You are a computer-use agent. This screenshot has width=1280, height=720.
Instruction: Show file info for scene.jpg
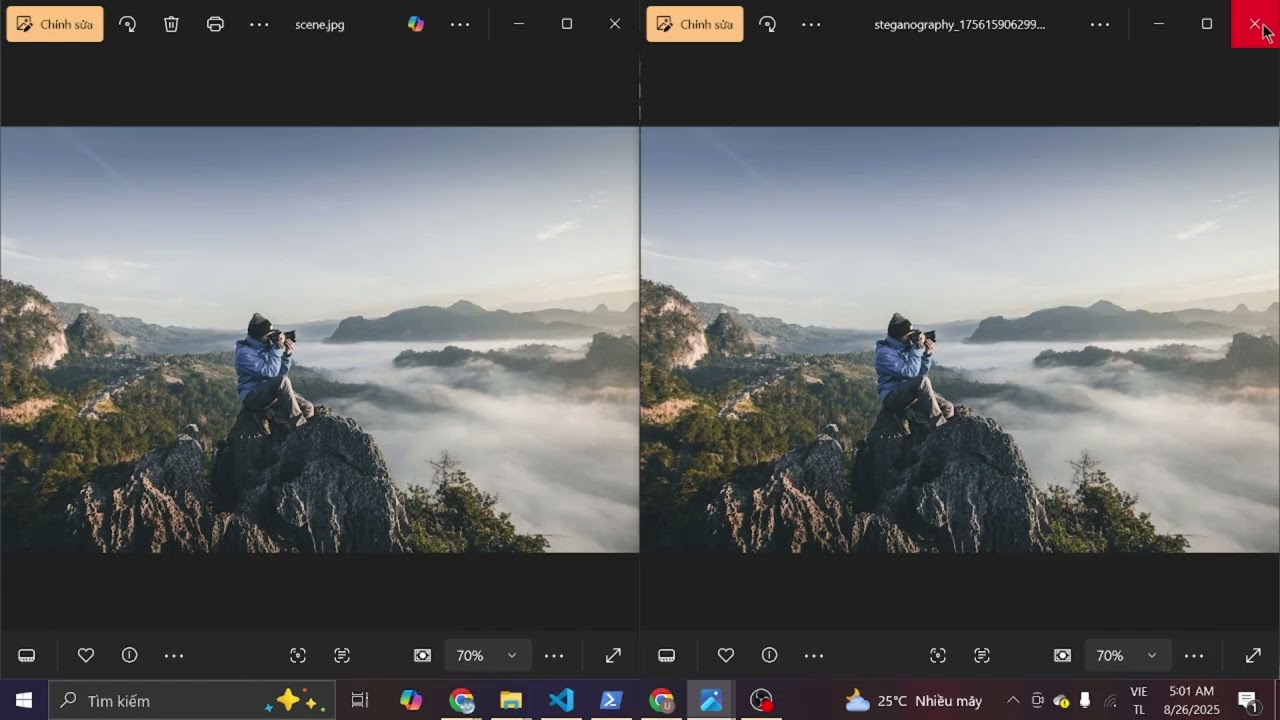[129, 655]
